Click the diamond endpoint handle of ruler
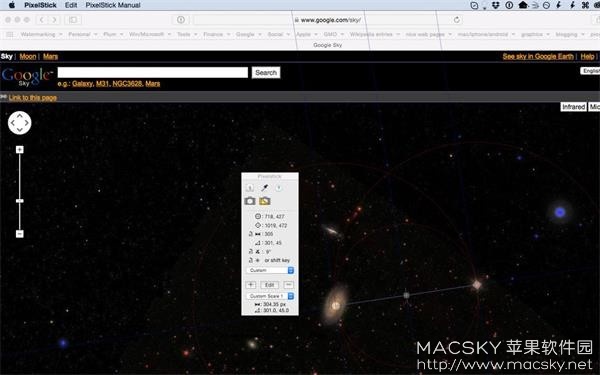Screen dimensions: 600x375 tap(477, 285)
